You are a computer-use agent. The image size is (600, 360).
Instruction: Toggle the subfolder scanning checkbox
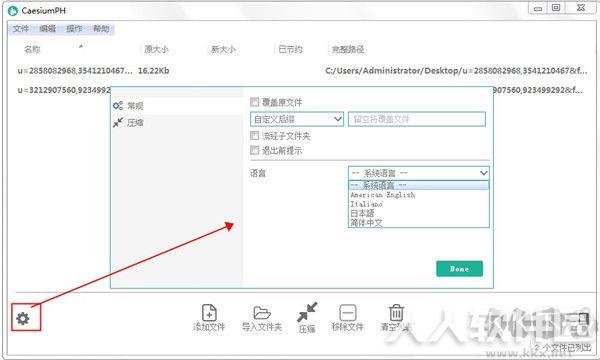254,135
